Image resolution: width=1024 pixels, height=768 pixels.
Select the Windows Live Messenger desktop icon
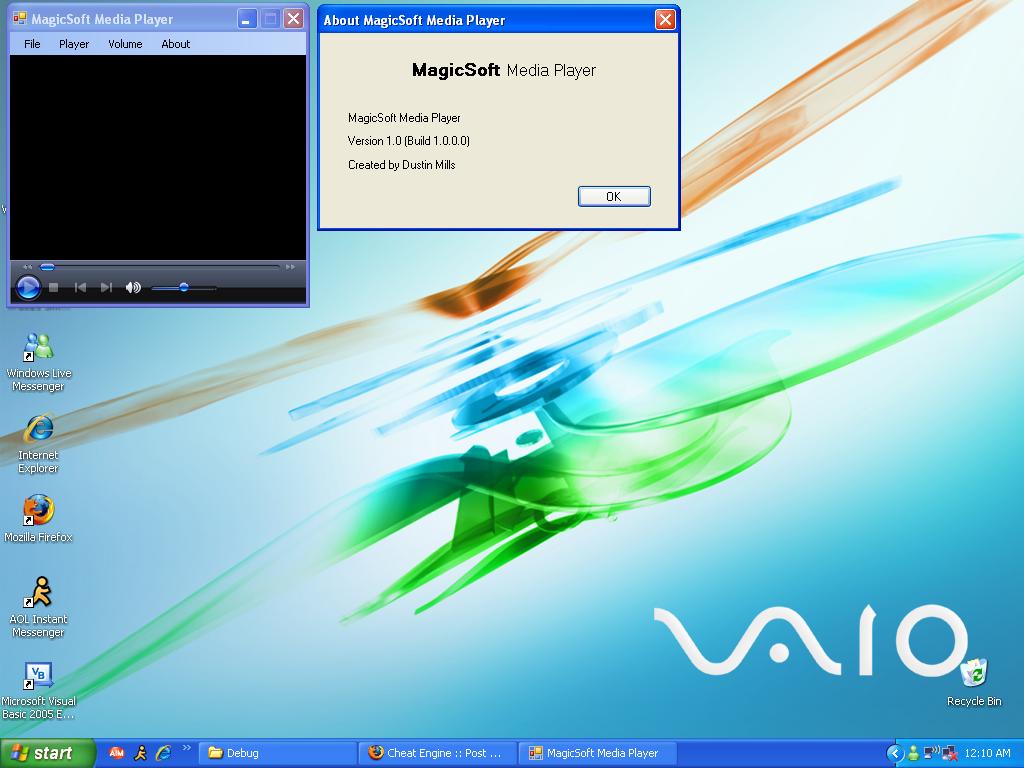coord(39,362)
